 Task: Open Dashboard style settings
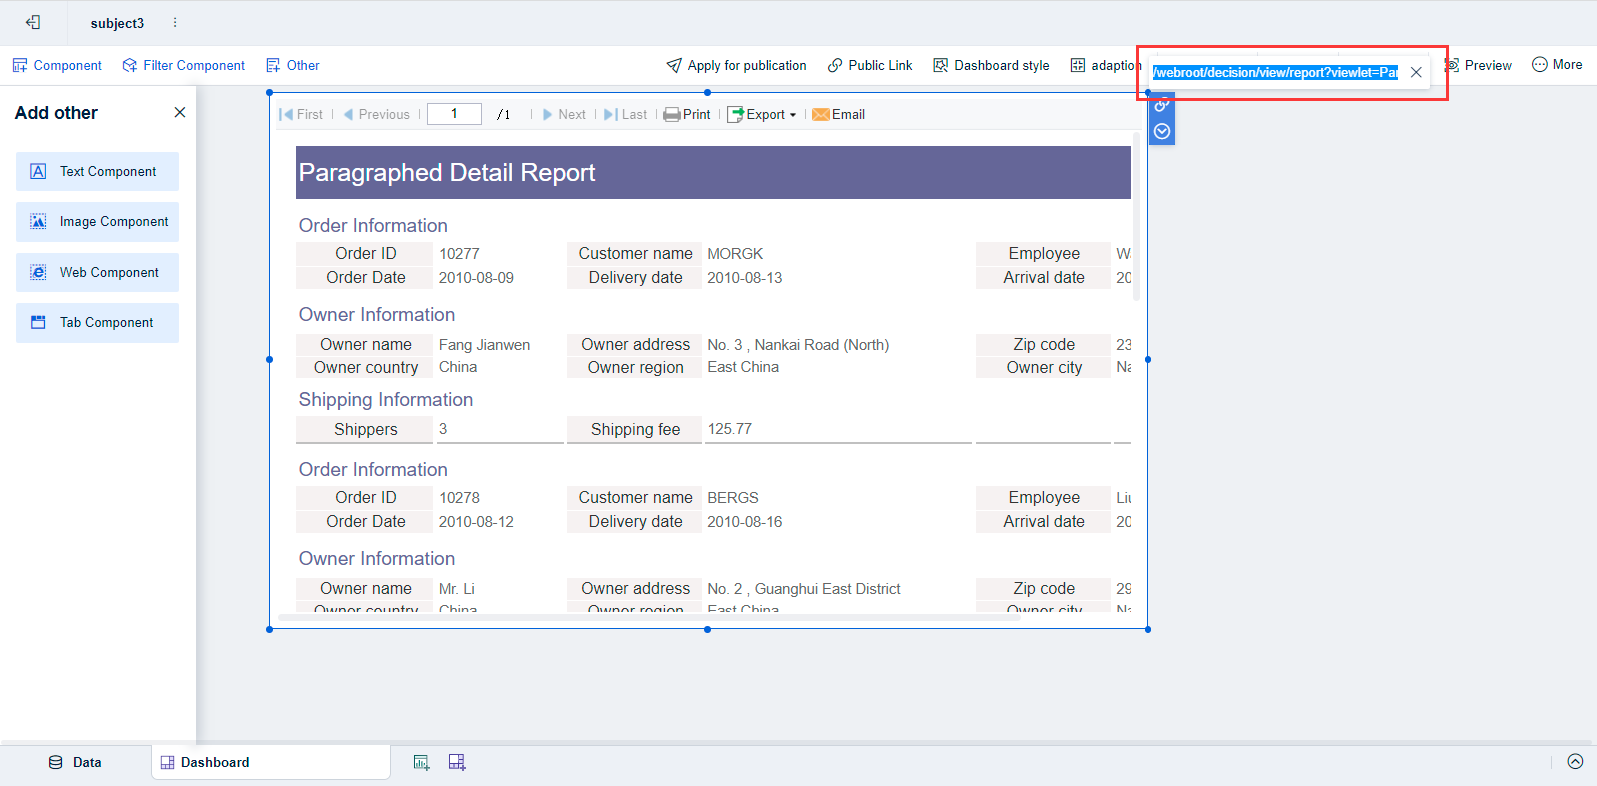[x=991, y=65]
